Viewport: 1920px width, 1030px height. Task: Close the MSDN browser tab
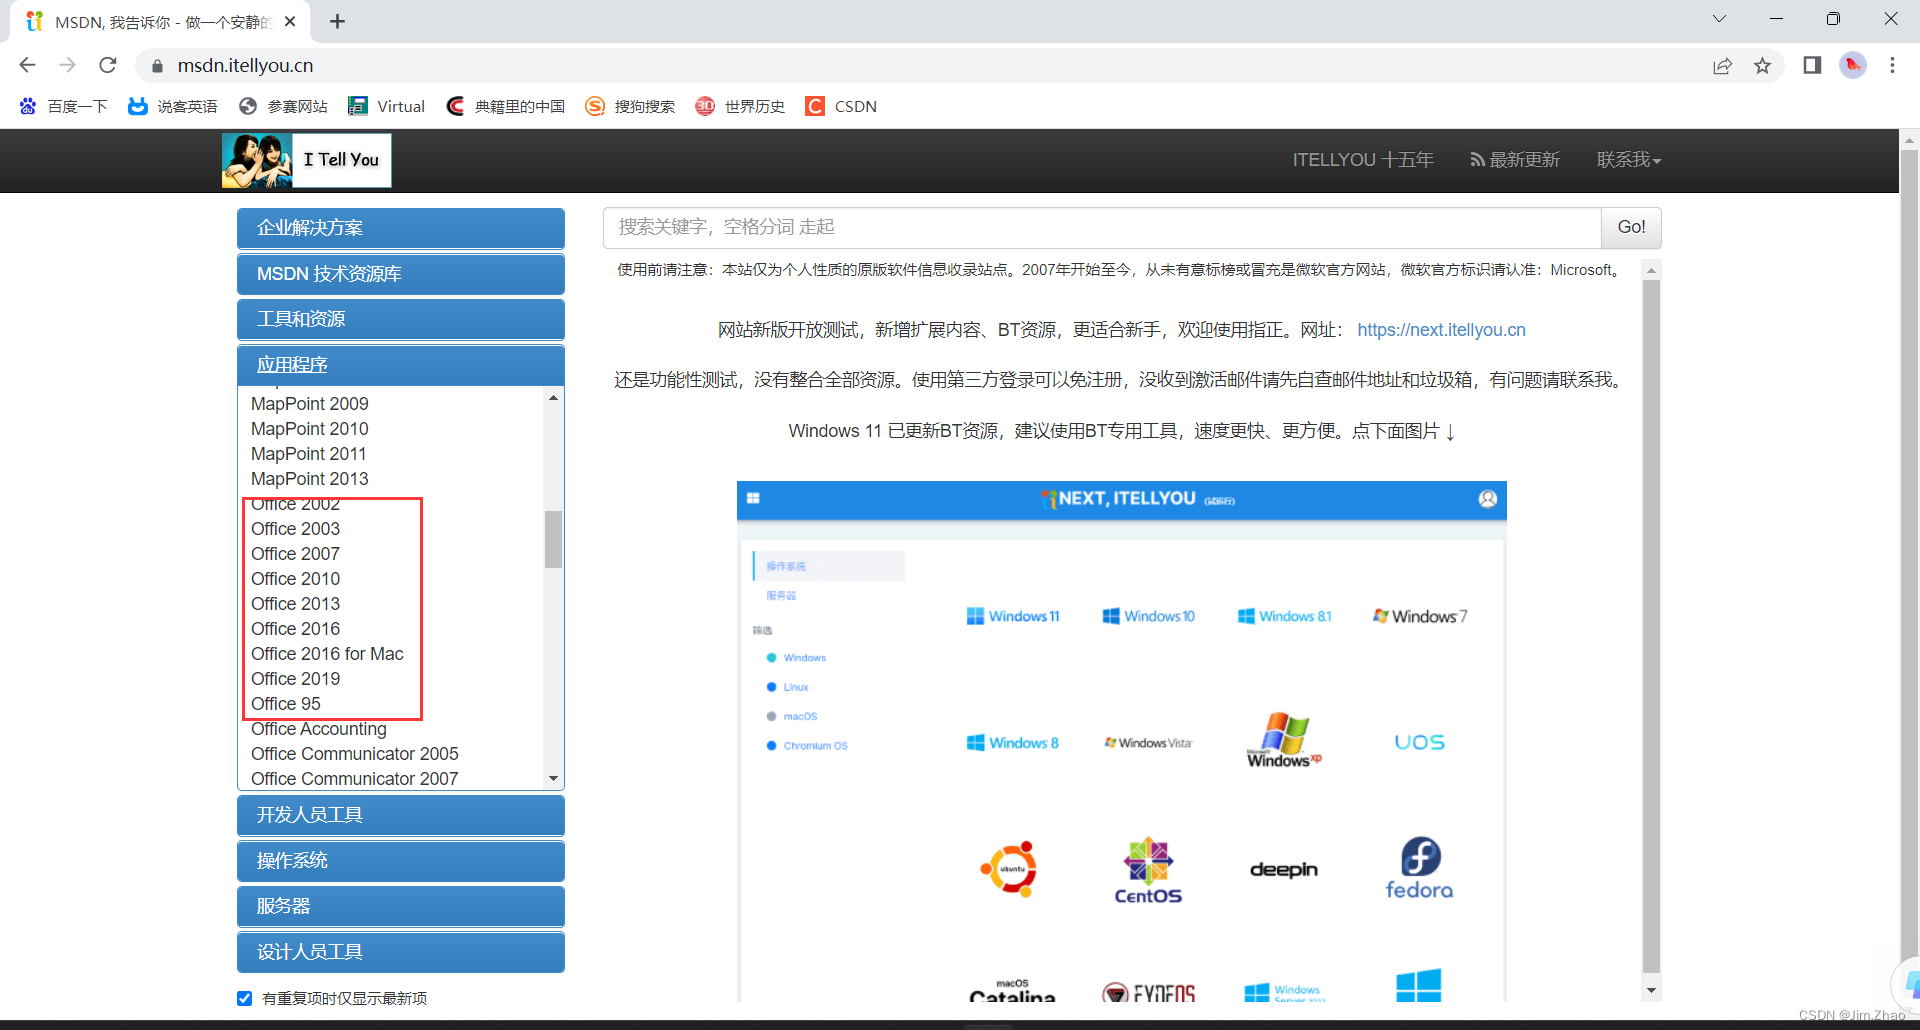(290, 21)
